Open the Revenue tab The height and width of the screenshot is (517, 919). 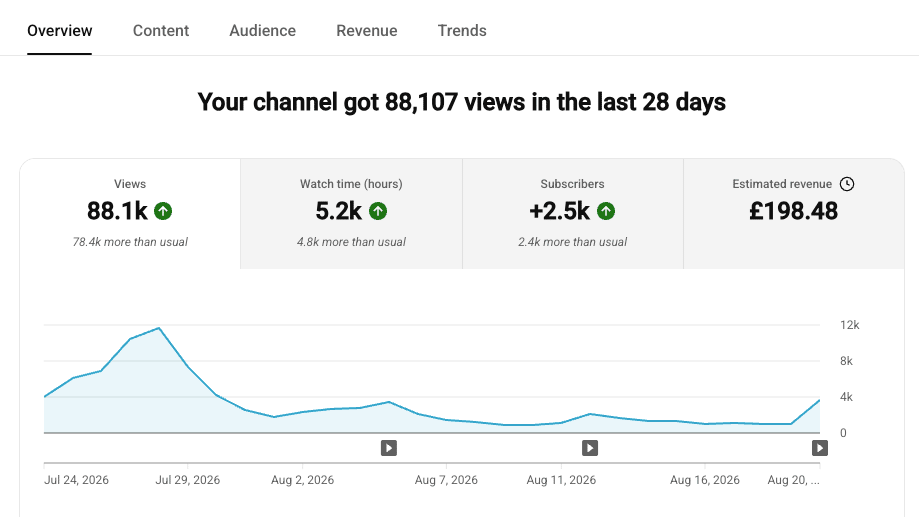point(367,30)
